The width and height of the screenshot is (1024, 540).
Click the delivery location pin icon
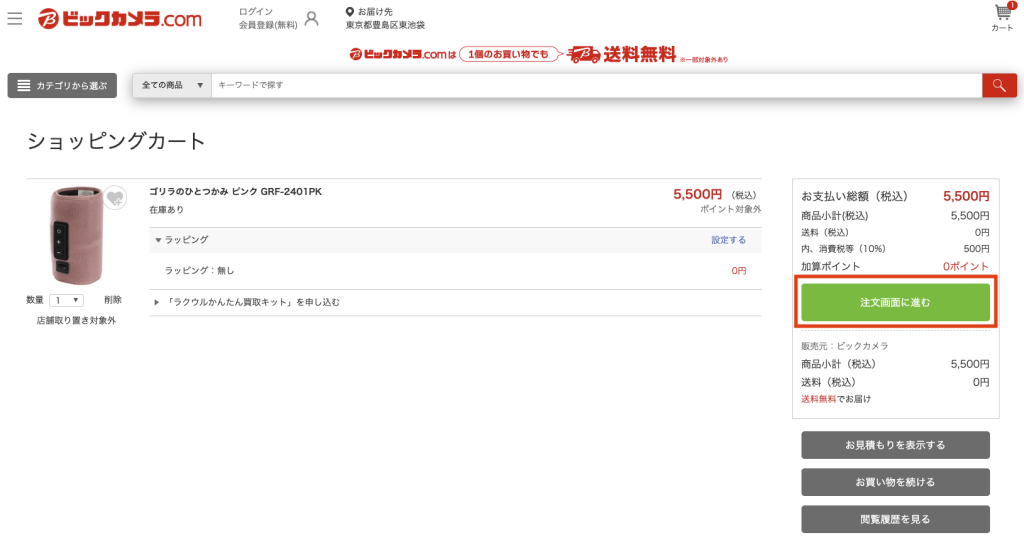click(350, 12)
